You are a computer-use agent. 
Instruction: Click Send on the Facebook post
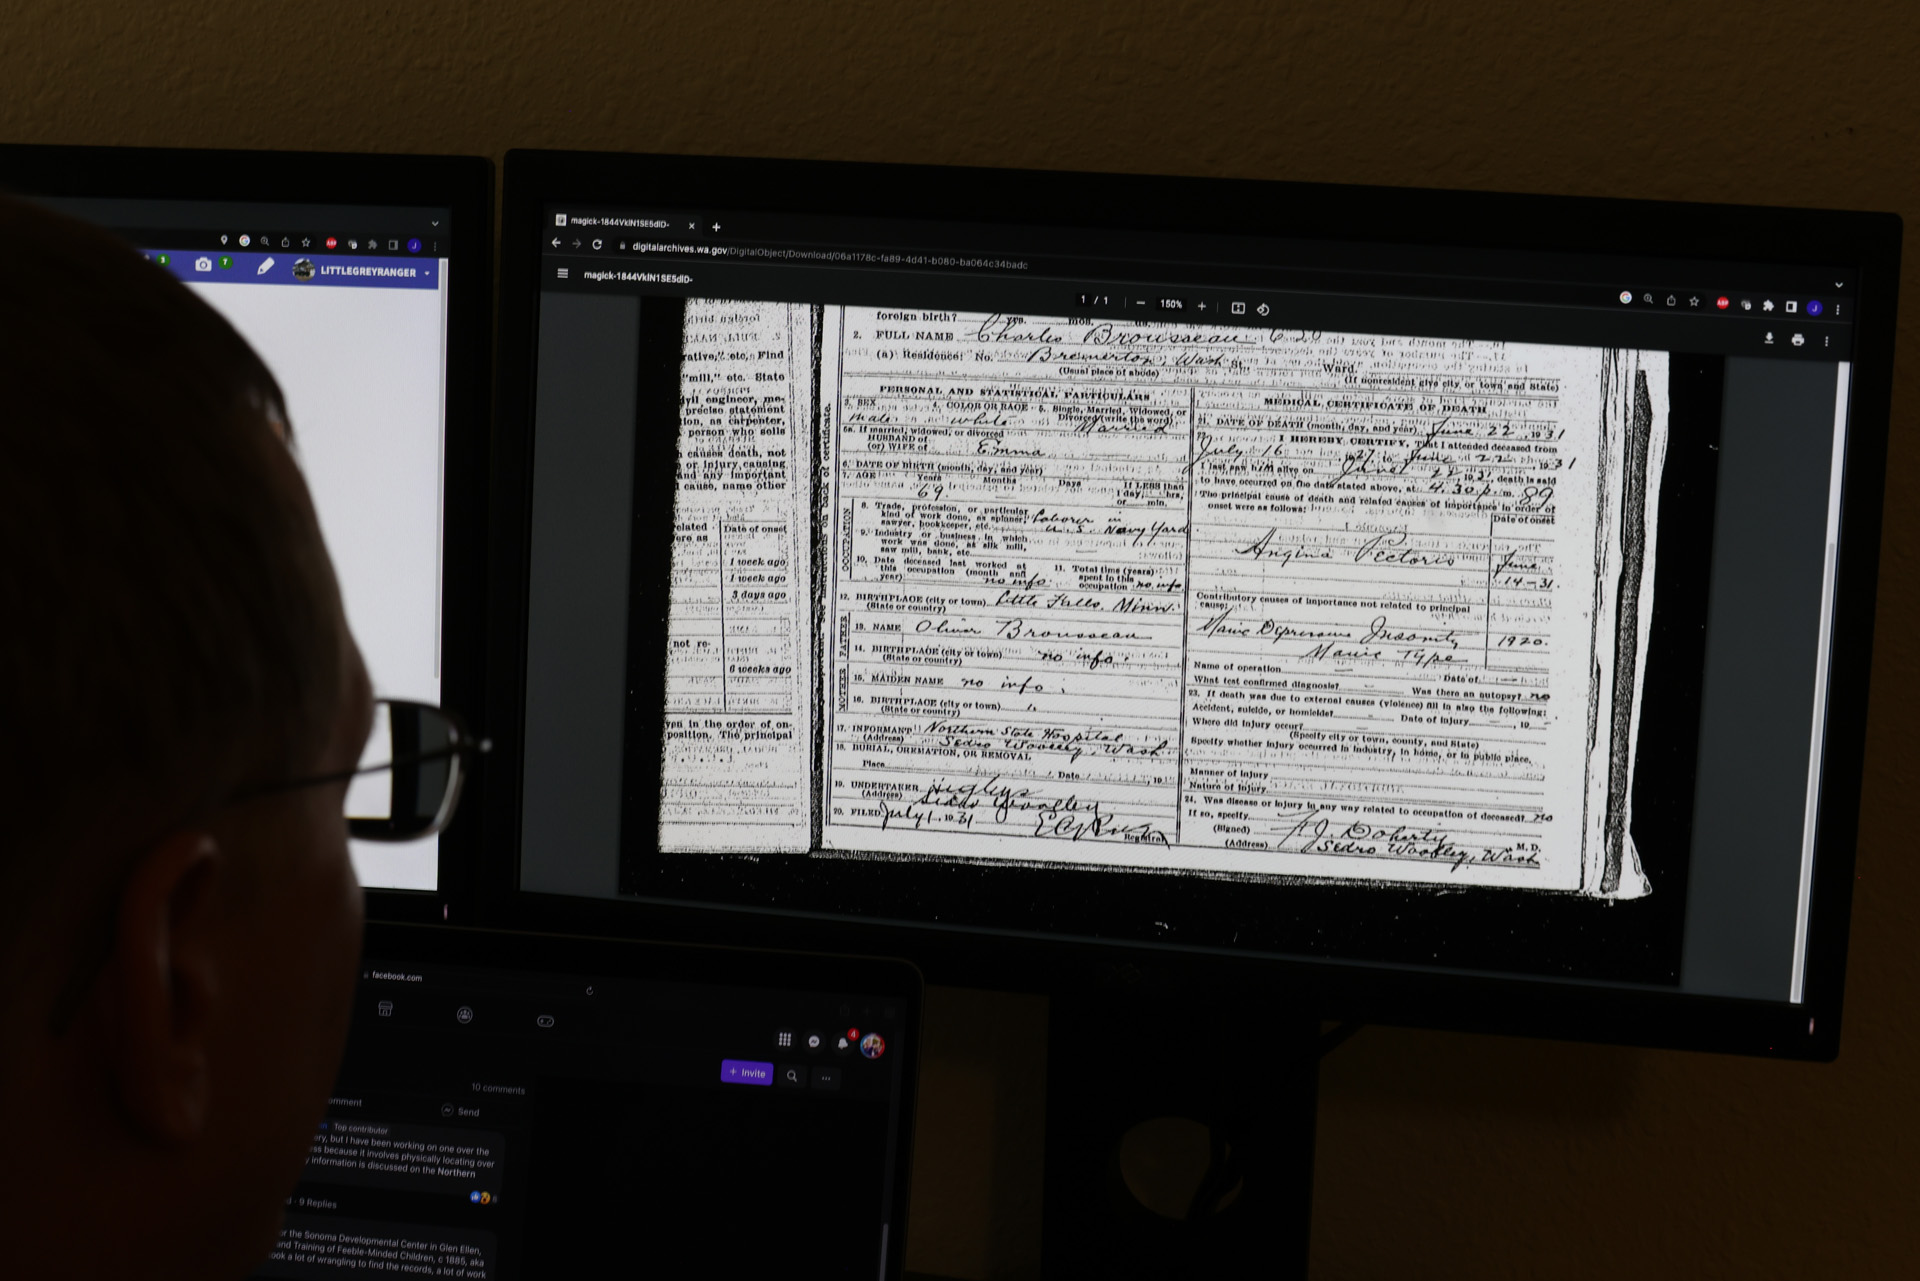[461, 1111]
